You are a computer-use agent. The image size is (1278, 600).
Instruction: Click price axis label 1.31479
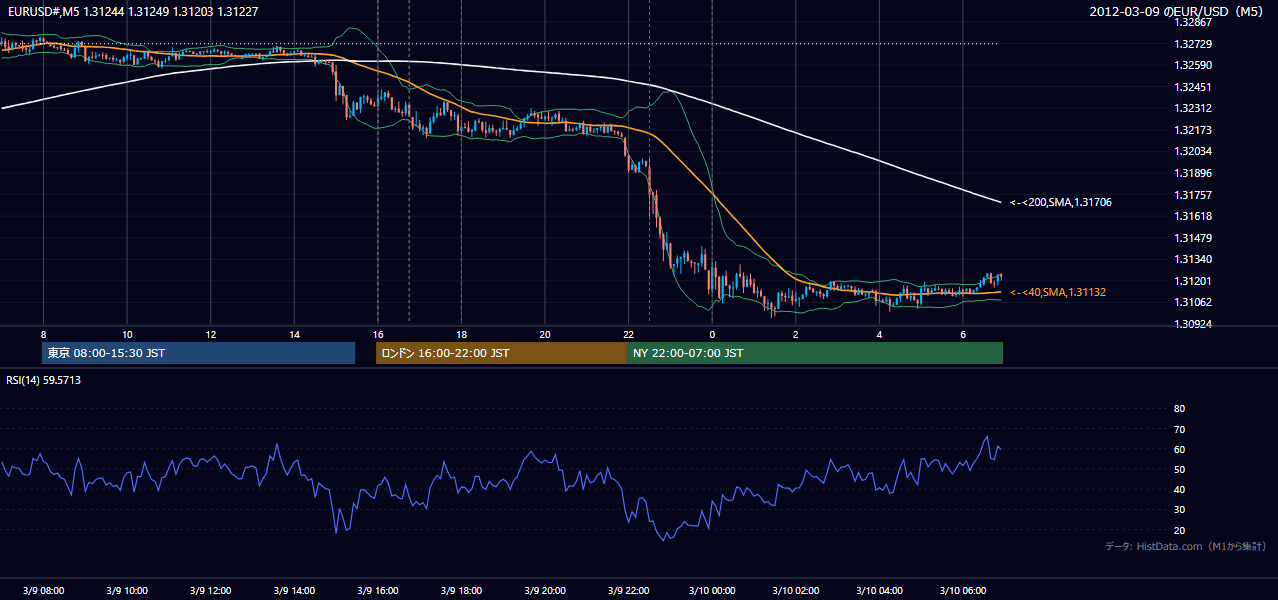point(1193,238)
